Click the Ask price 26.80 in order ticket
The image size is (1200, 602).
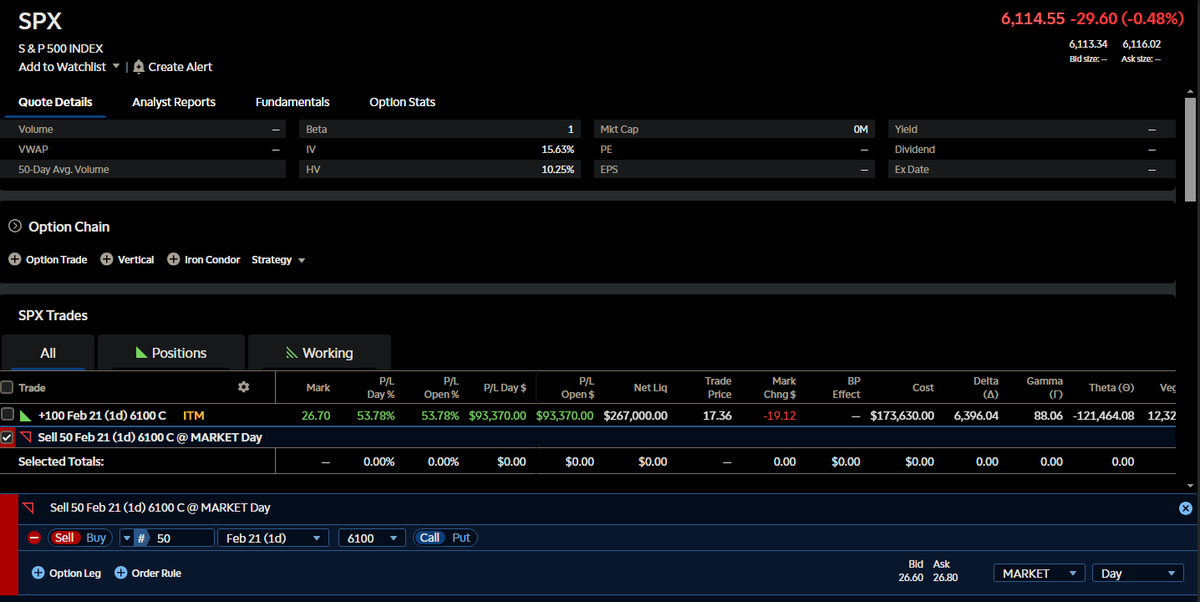click(x=944, y=577)
